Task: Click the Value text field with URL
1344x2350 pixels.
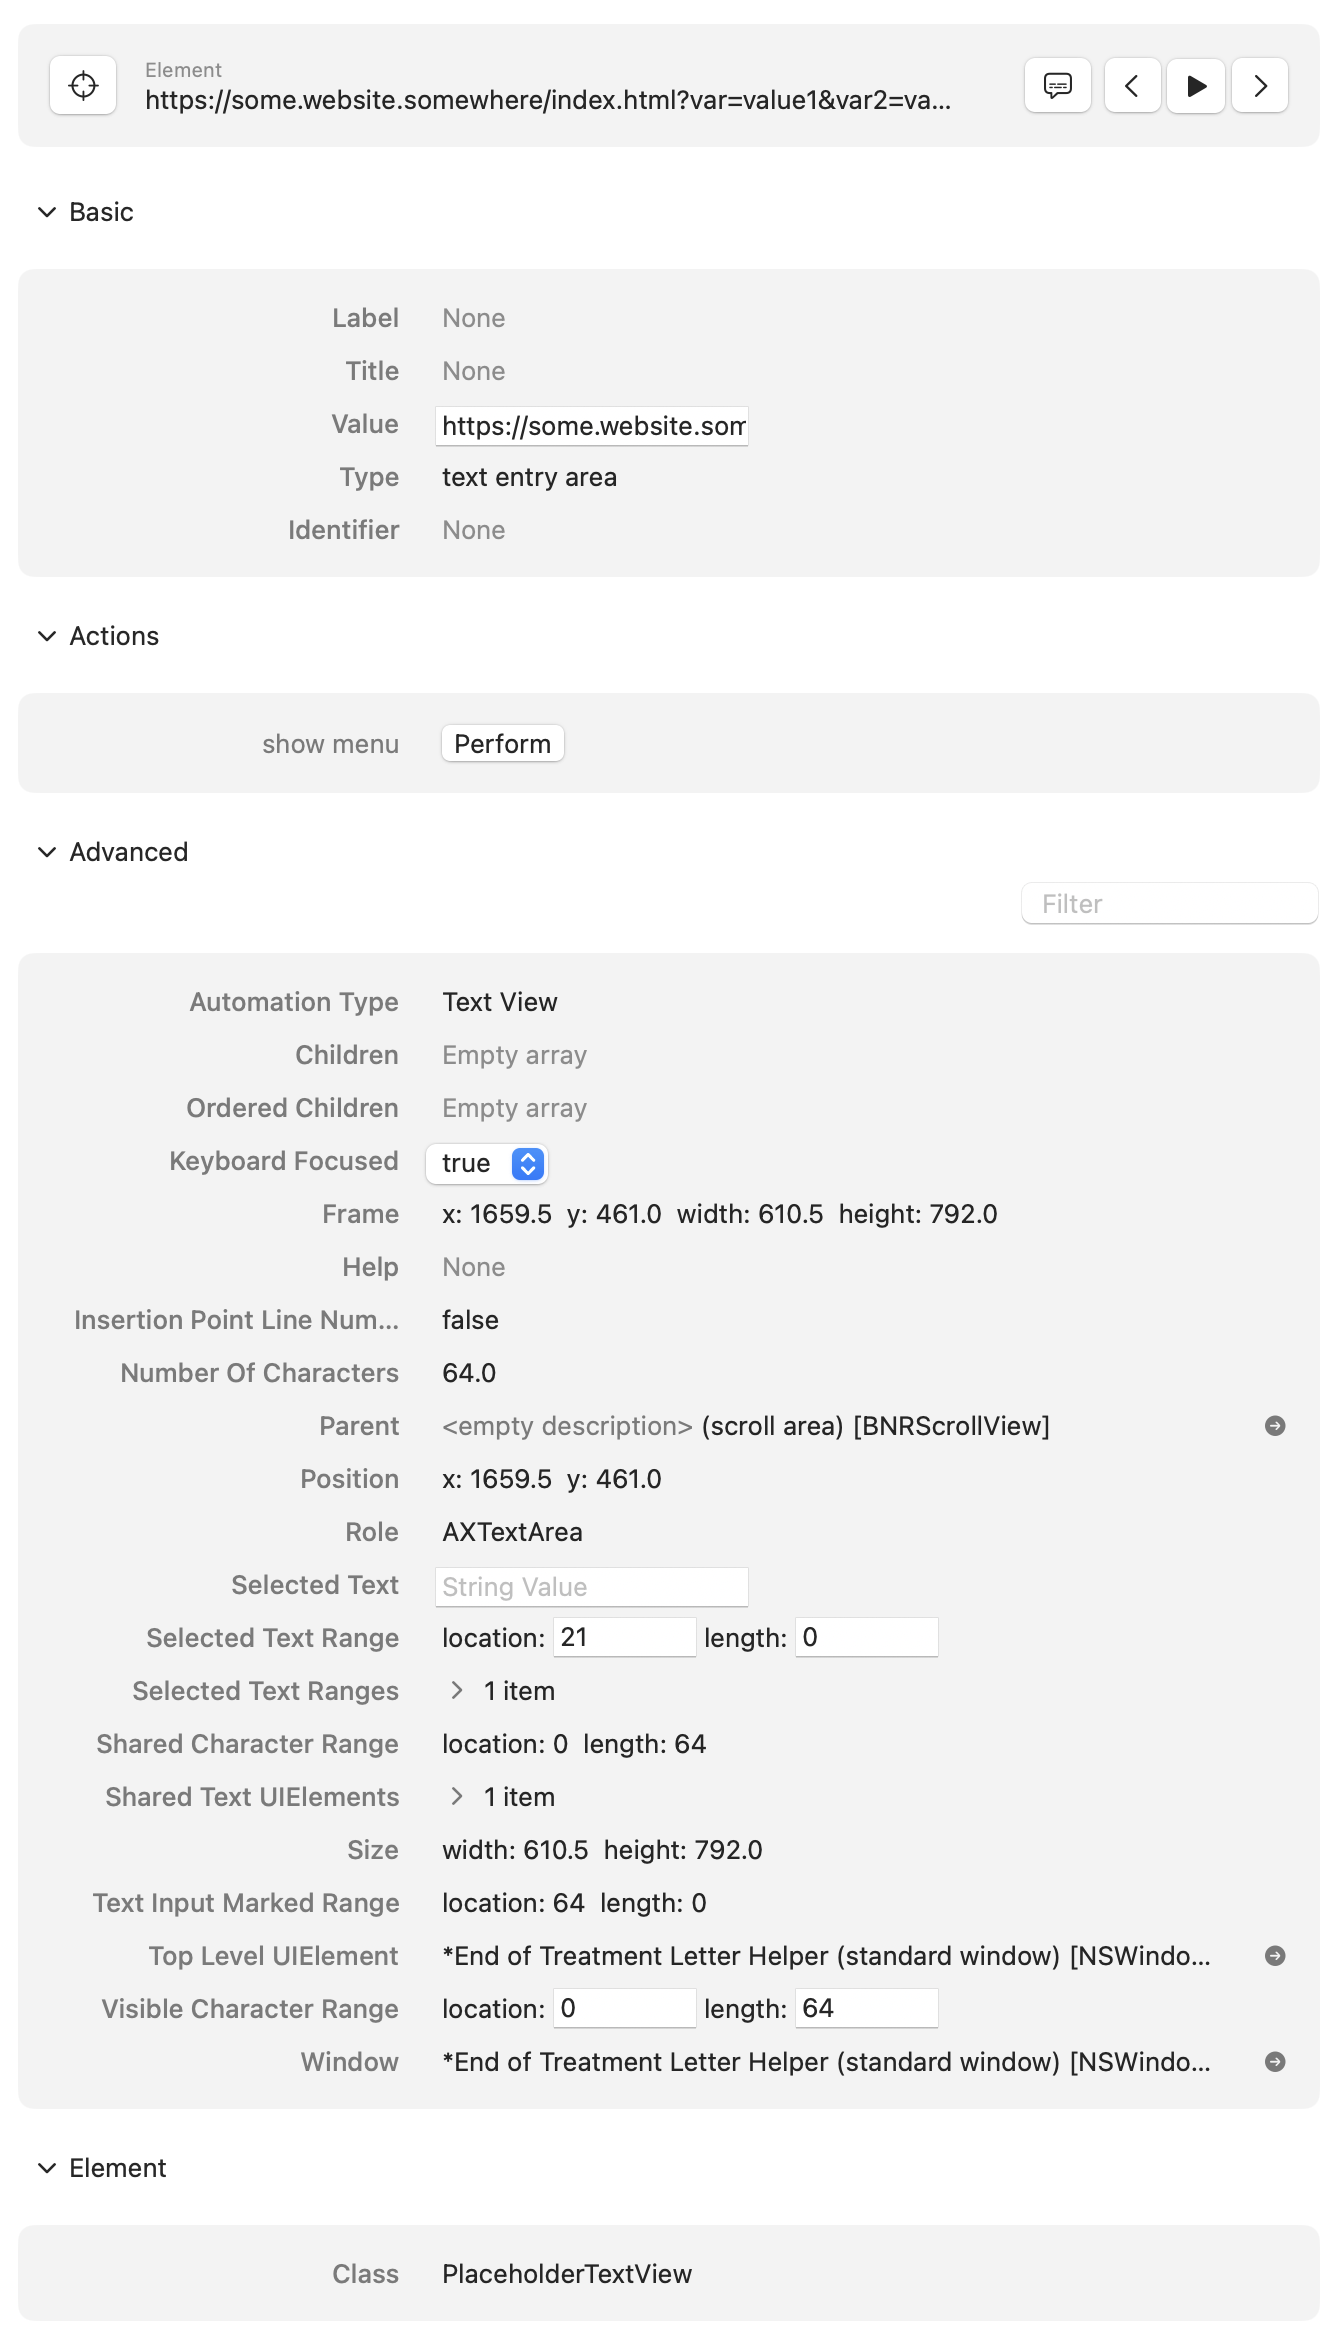Action: pyautogui.click(x=592, y=426)
